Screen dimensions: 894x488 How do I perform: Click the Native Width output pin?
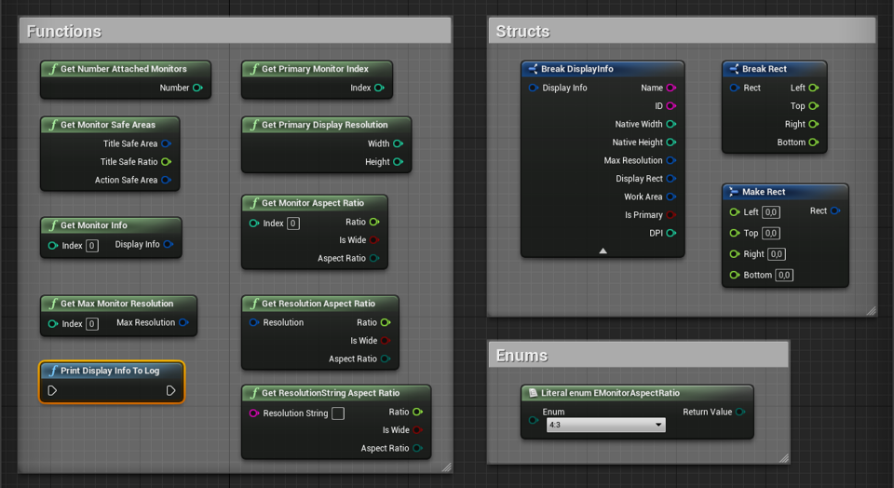[671, 124]
